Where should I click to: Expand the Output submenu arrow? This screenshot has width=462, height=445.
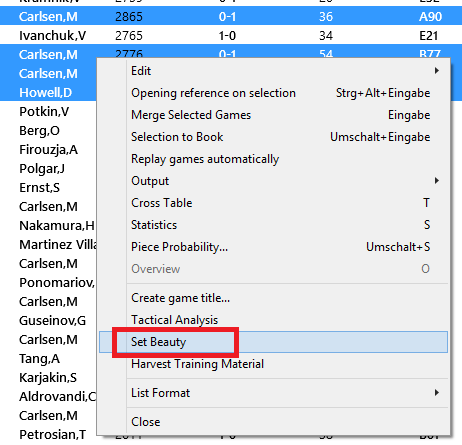tap(437, 181)
